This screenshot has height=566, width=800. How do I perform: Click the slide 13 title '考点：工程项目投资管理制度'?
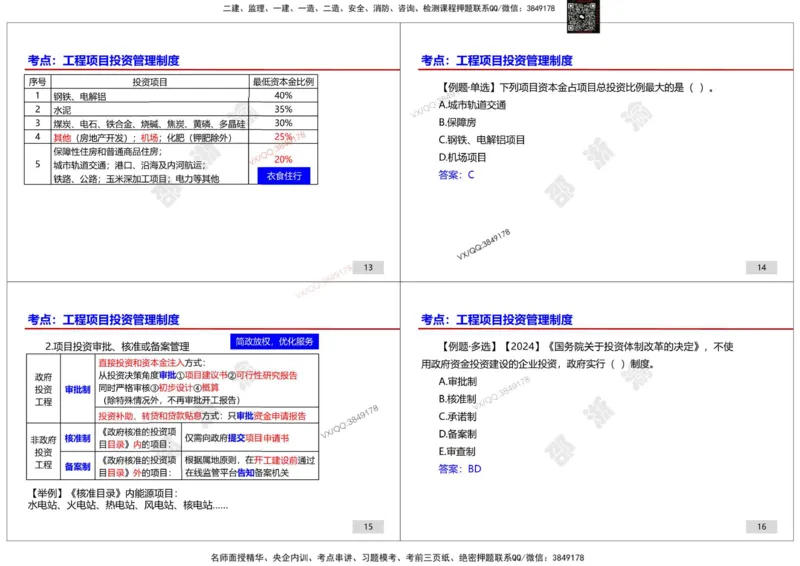[x=104, y=61]
